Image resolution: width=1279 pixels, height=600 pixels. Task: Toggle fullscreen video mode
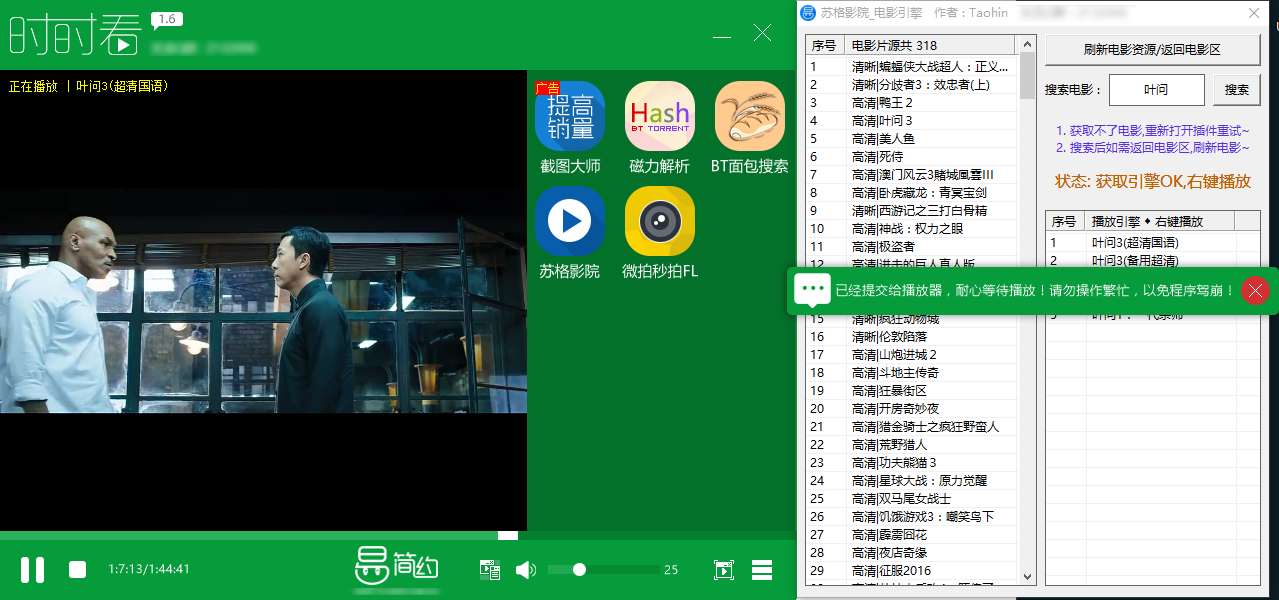click(x=723, y=570)
